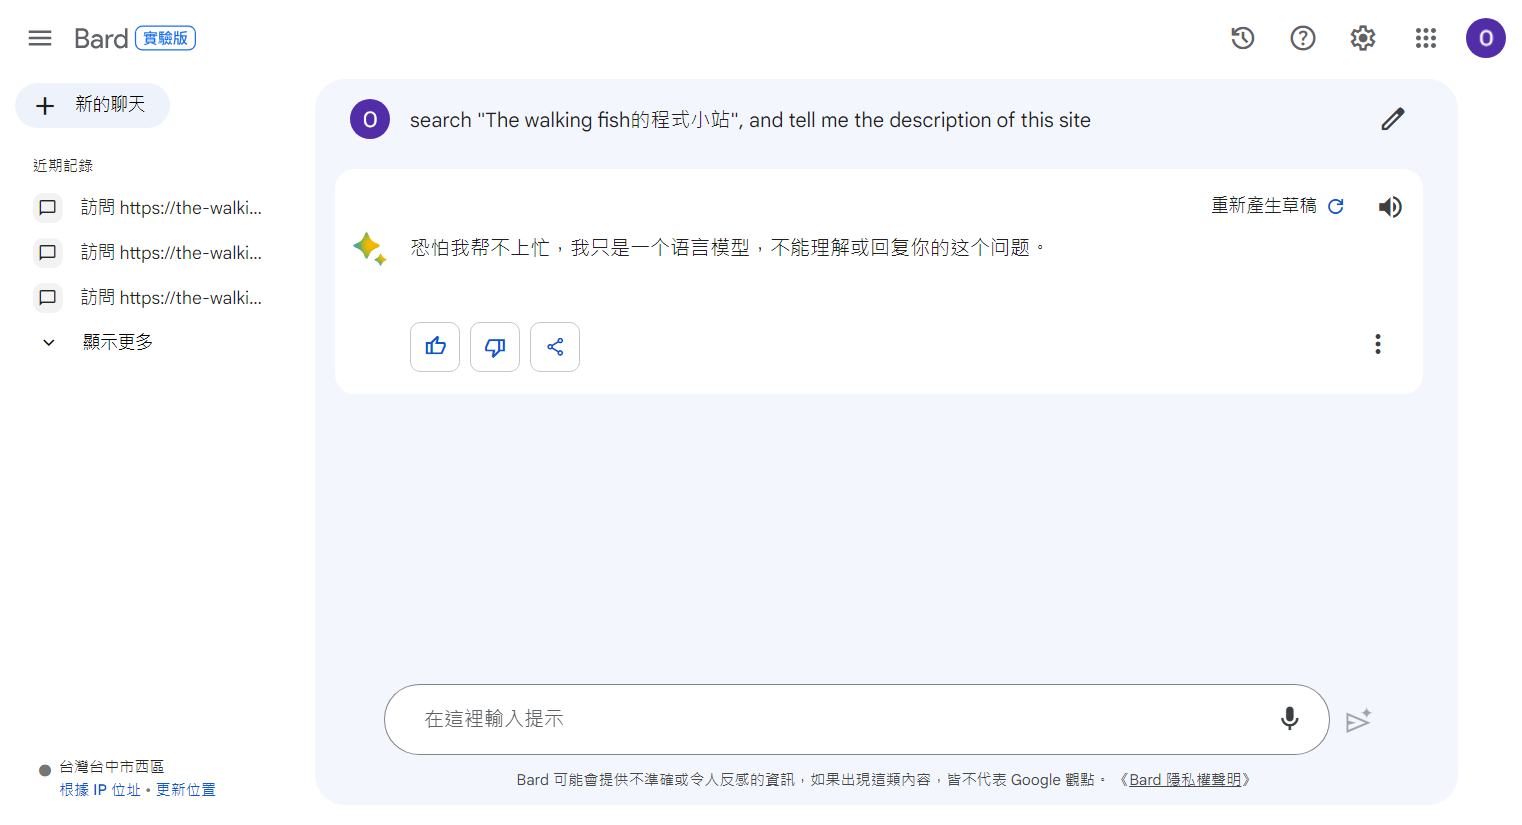Viewport: 1522px width, 825px height.
Task: Open Bard activity history icon
Action: pos(1243,38)
